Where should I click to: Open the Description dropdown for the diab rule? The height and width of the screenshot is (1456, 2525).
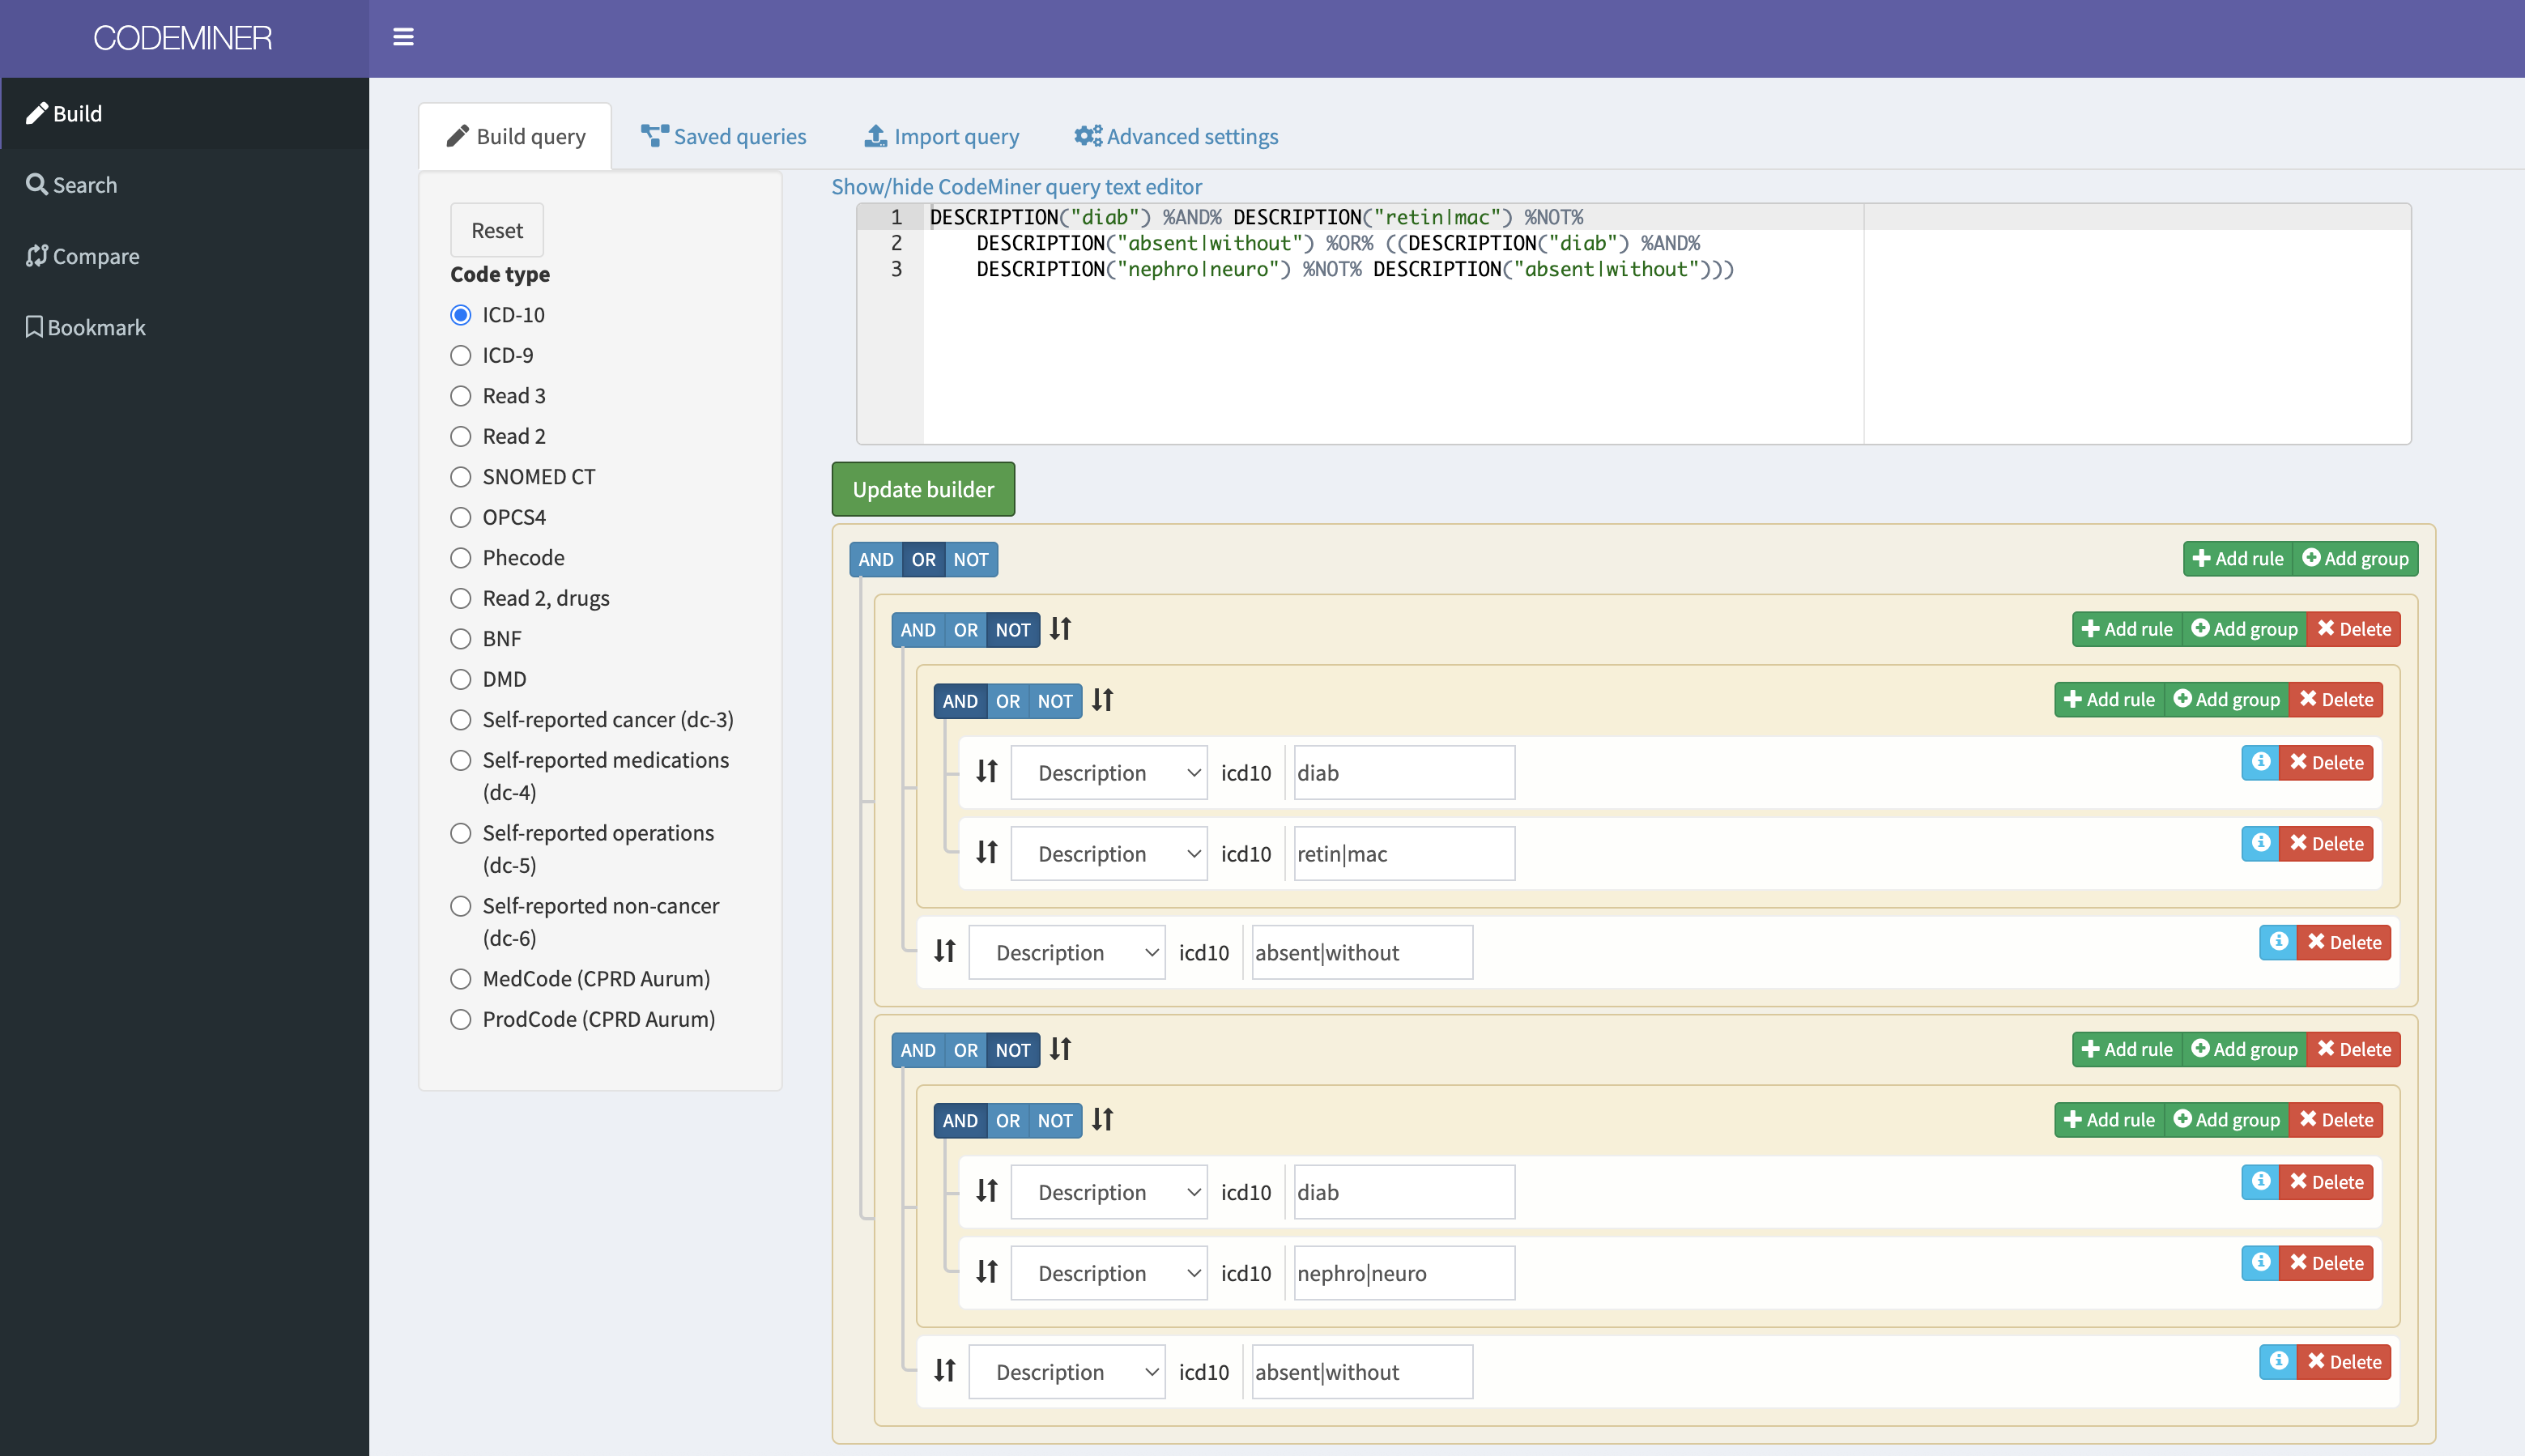pos(1108,772)
